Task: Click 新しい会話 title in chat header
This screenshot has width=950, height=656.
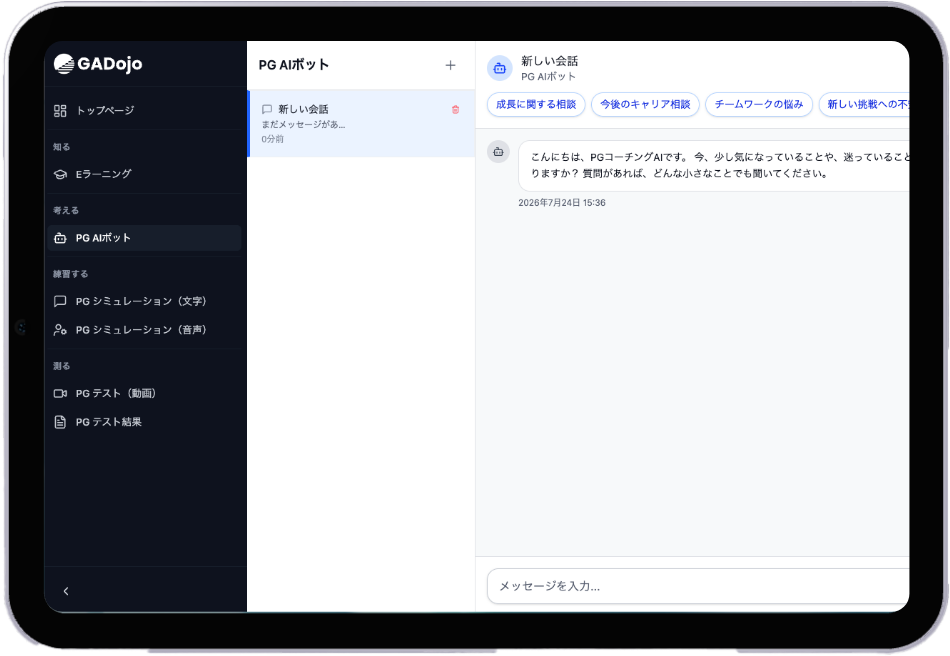Action: point(550,61)
